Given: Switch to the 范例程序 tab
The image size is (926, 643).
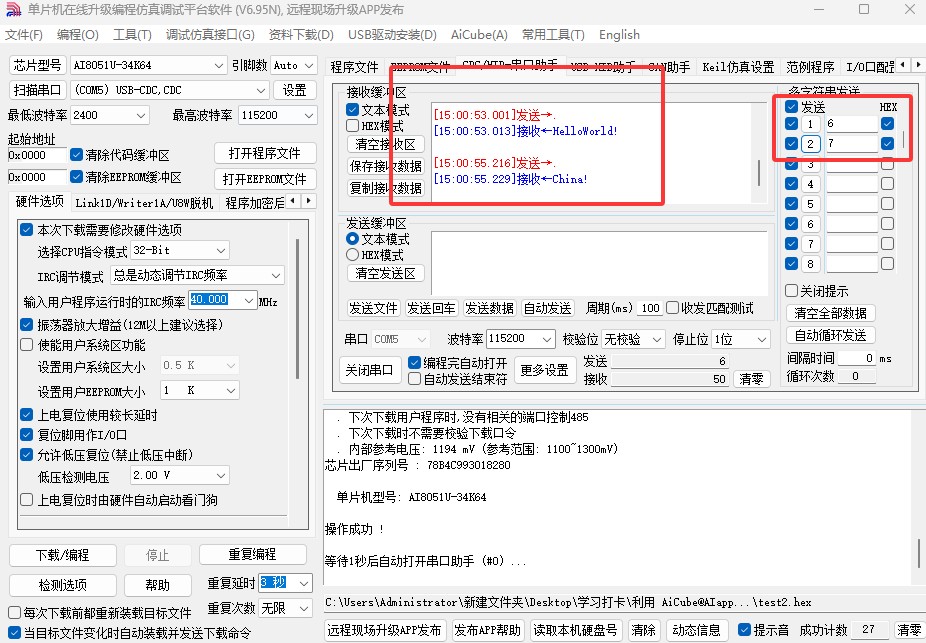Looking at the screenshot, I should click(x=810, y=67).
